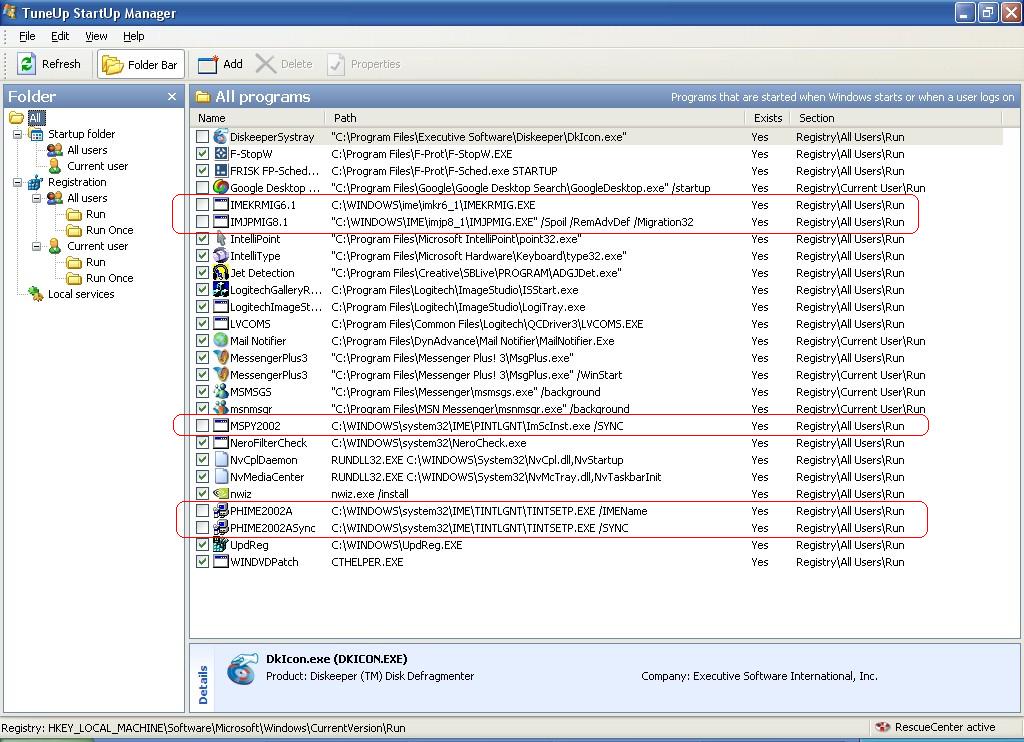Screen dimensions: 1024x742
Task: Close the Folder panel
Action: click(x=172, y=97)
